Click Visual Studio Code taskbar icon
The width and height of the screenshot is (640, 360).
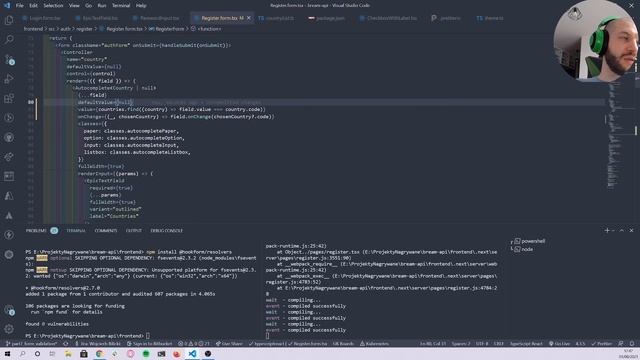point(192,353)
